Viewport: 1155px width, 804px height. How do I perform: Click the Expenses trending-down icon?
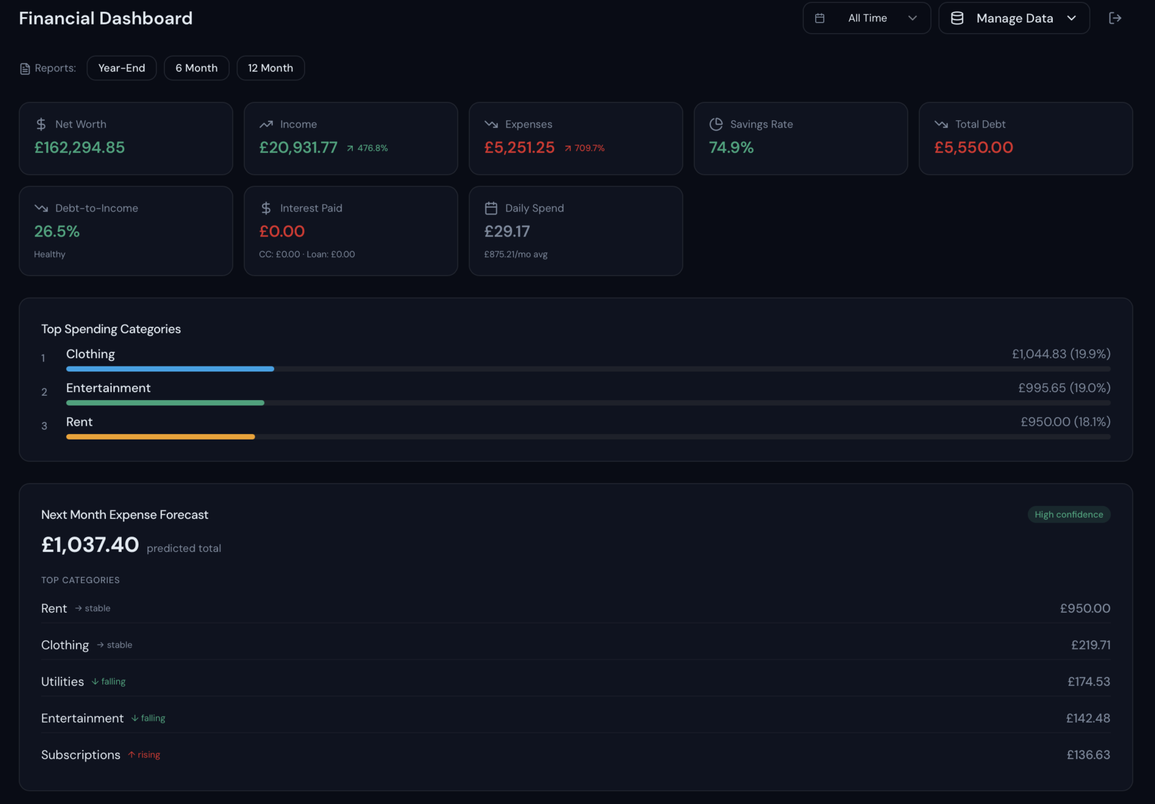(x=491, y=125)
